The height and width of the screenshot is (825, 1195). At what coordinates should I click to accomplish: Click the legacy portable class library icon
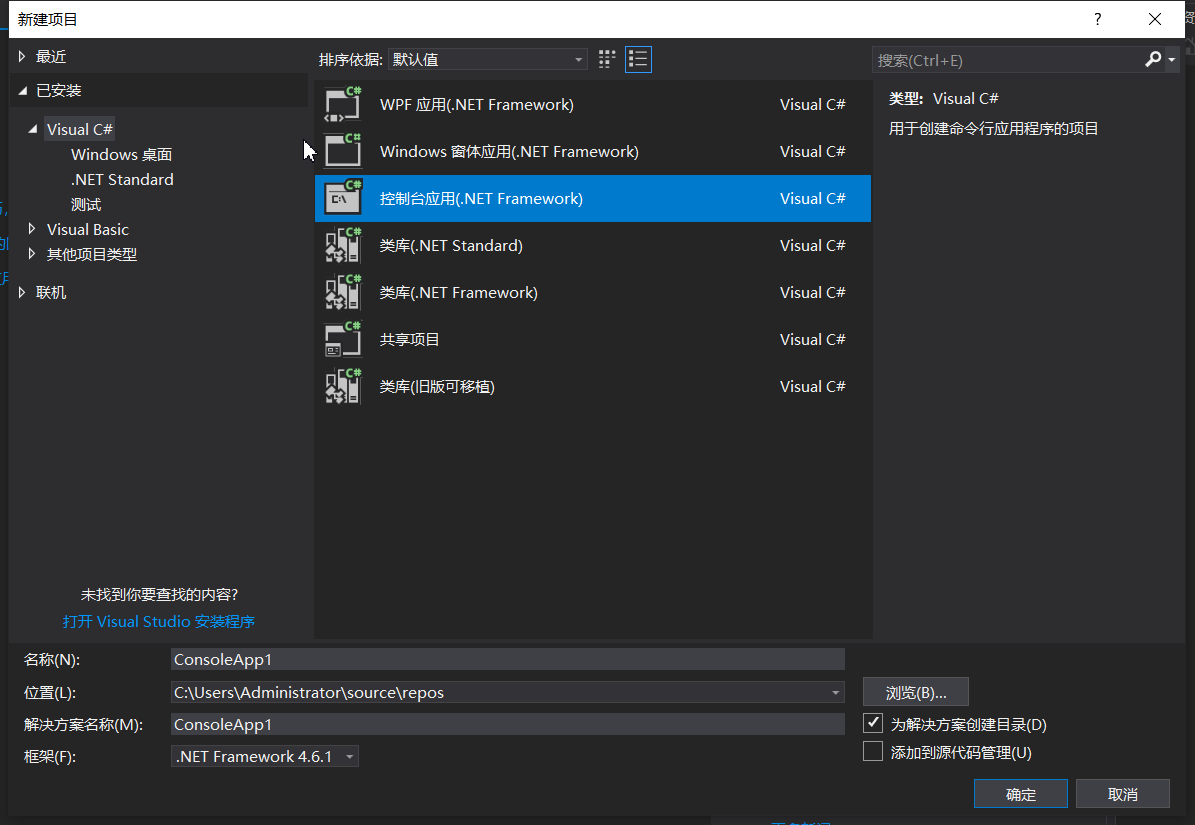click(343, 386)
